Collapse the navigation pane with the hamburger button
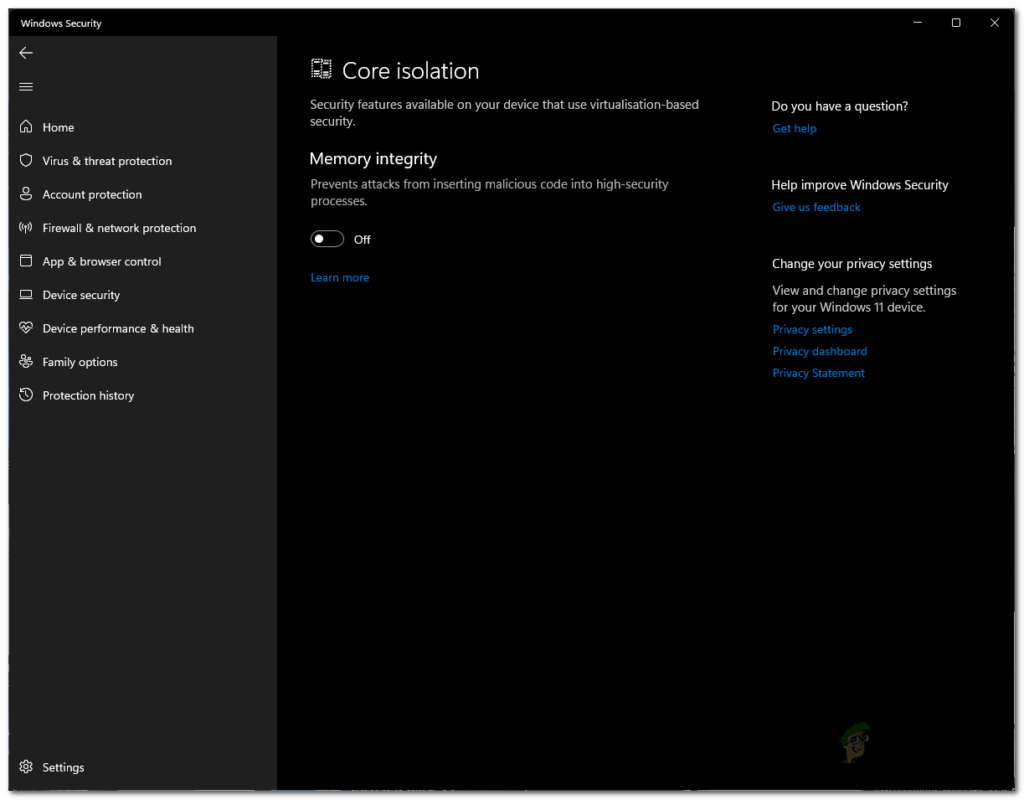The height and width of the screenshot is (800, 1024). [25, 86]
